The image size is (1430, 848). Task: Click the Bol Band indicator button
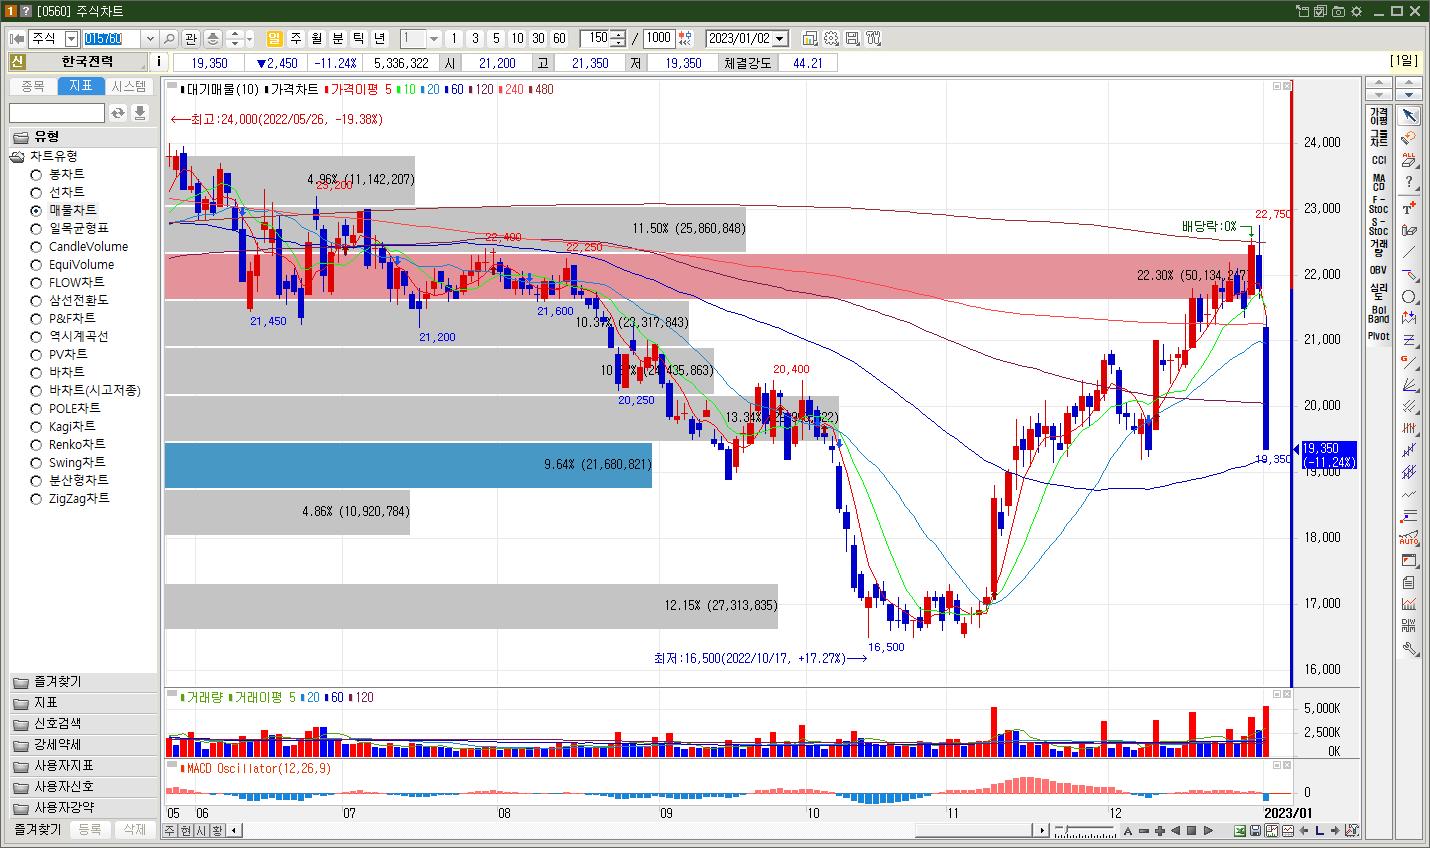pos(1379,314)
